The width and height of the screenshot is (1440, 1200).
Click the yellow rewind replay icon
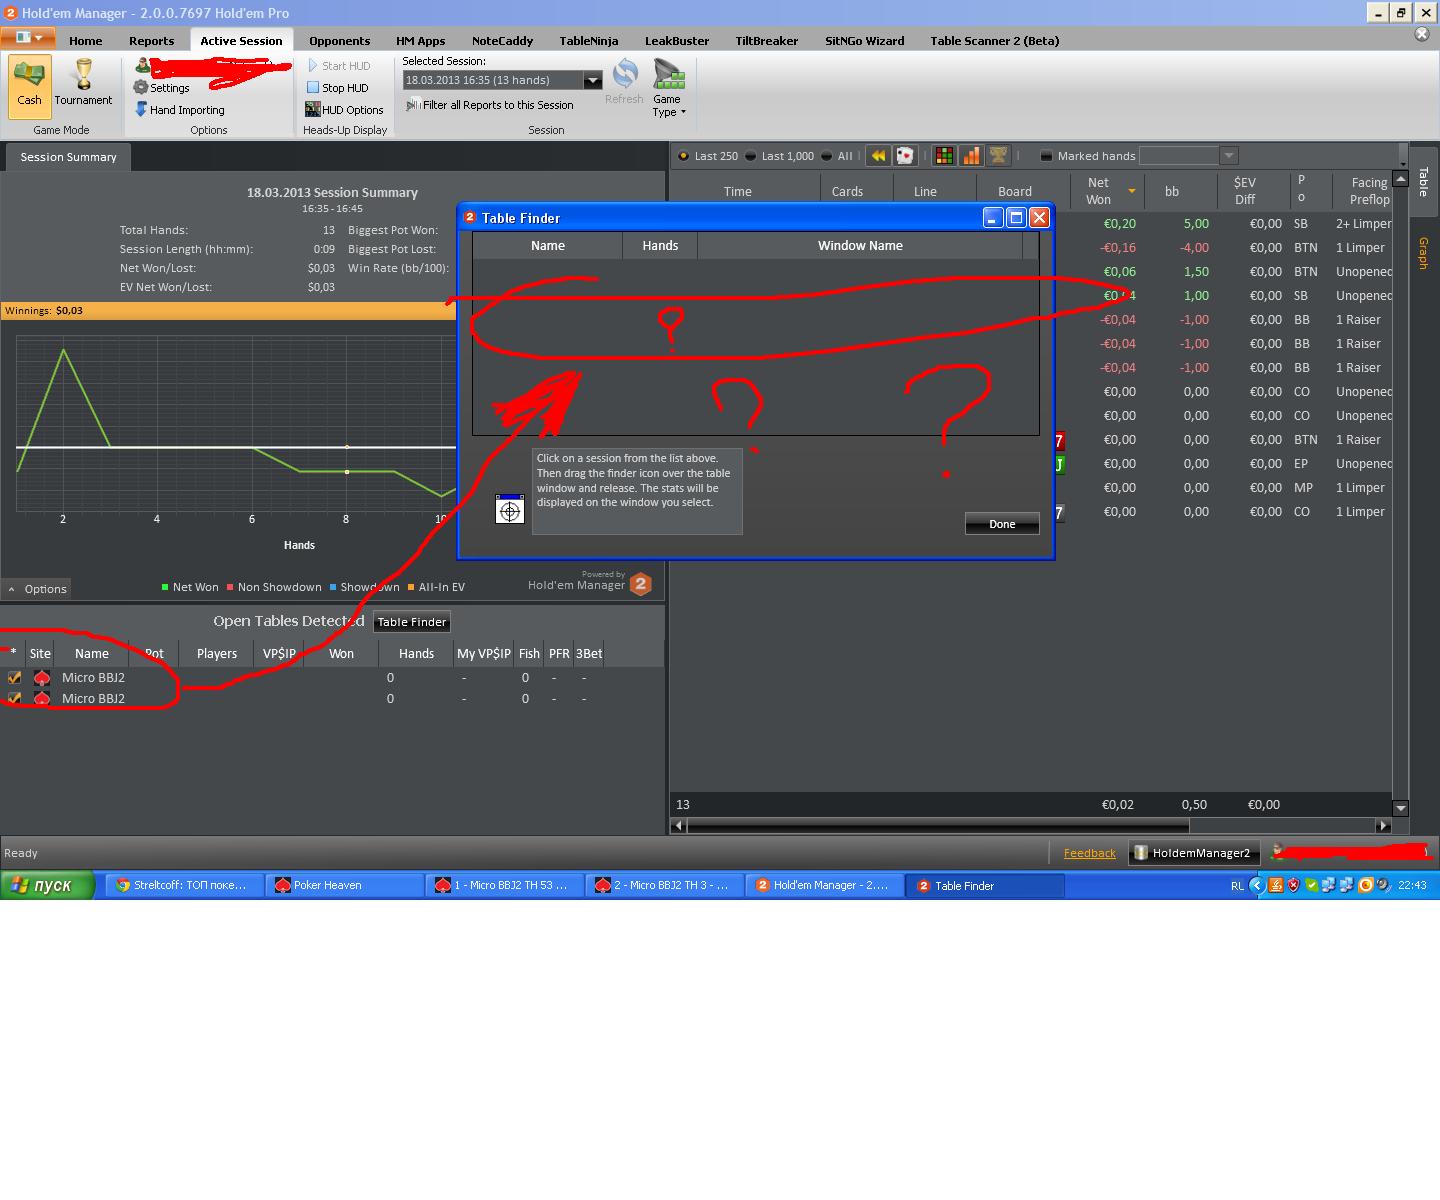[x=878, y=156]
